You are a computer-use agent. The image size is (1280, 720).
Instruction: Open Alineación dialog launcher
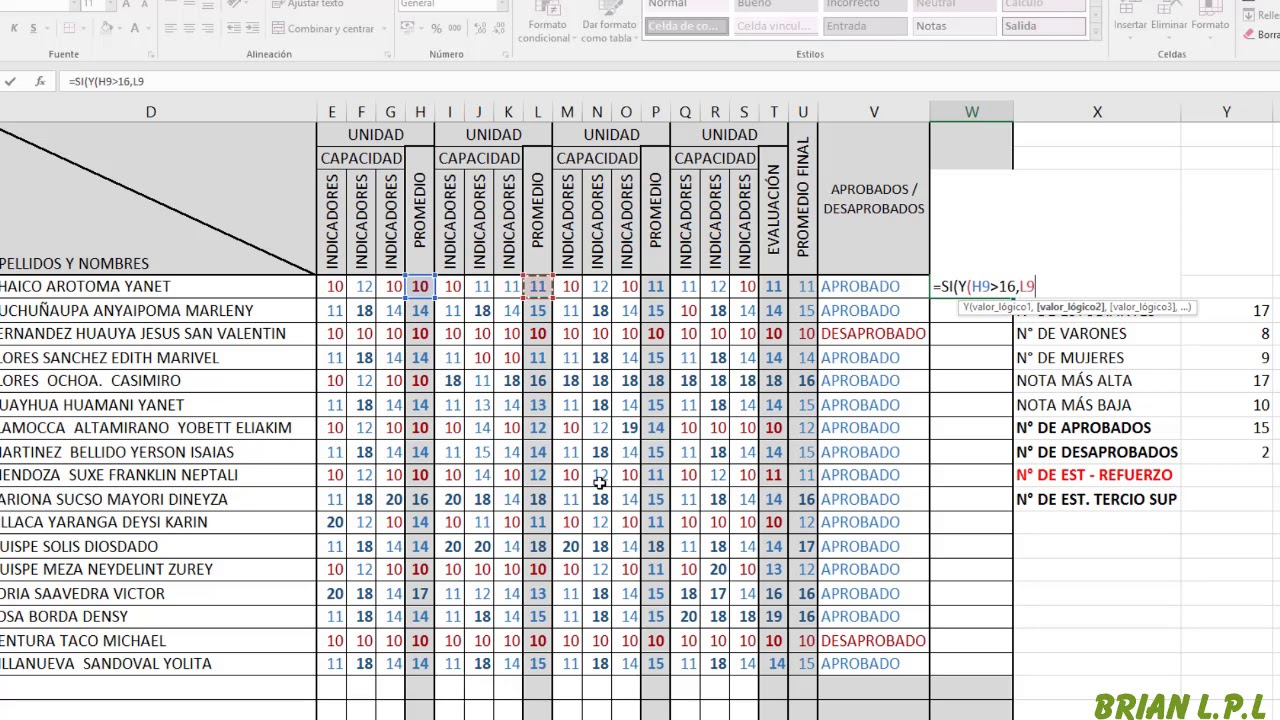pyautogui.click(x=387, y=55)
